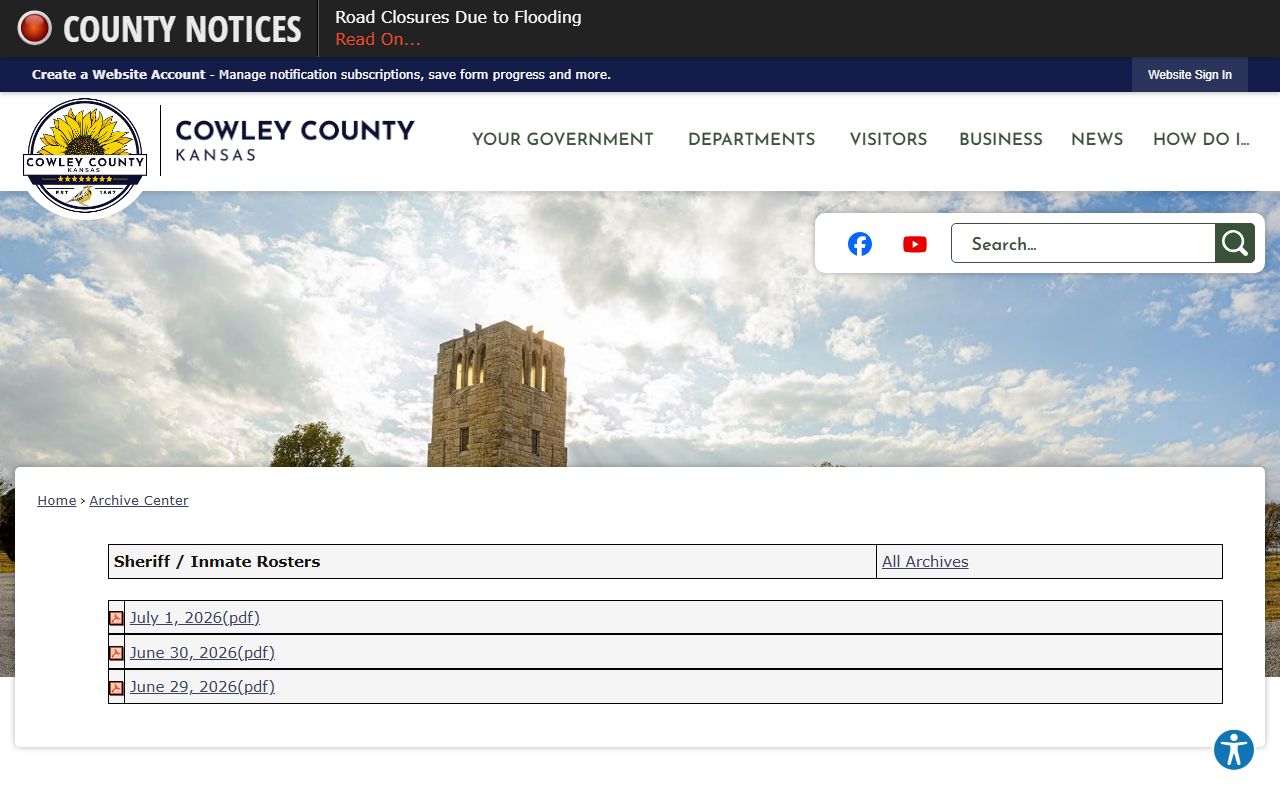Open the Your Government menu
The height and width of the screenshot is (800, 1280).
(x=563, y=140)
